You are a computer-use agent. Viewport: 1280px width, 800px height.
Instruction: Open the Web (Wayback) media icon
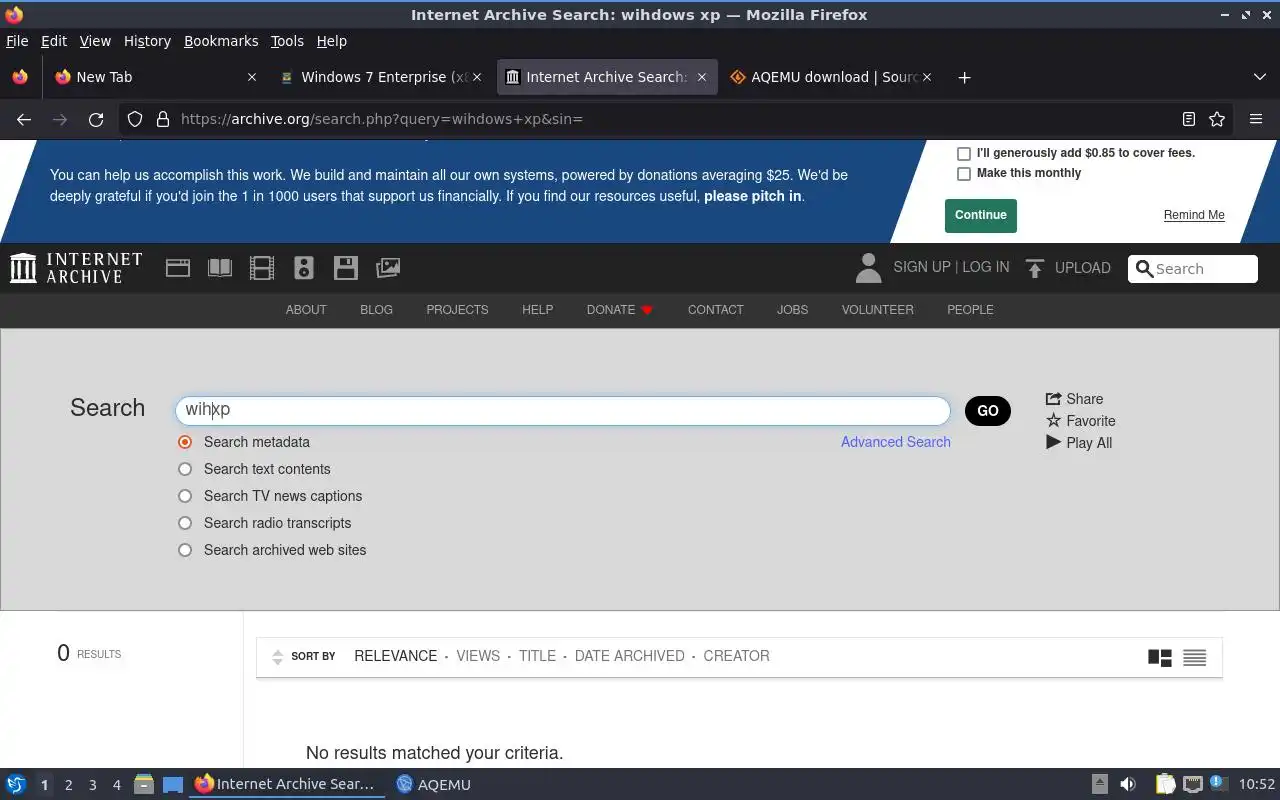point(178,268)
